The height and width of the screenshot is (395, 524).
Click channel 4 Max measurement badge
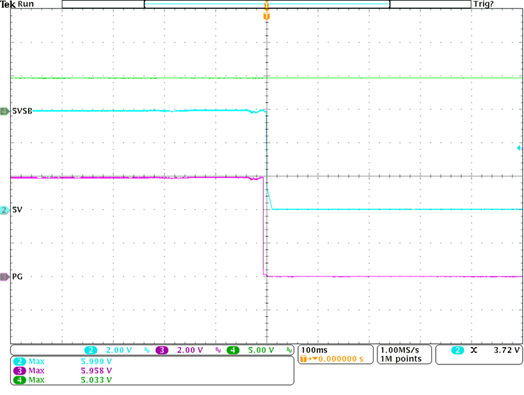[x=19, y=380]
